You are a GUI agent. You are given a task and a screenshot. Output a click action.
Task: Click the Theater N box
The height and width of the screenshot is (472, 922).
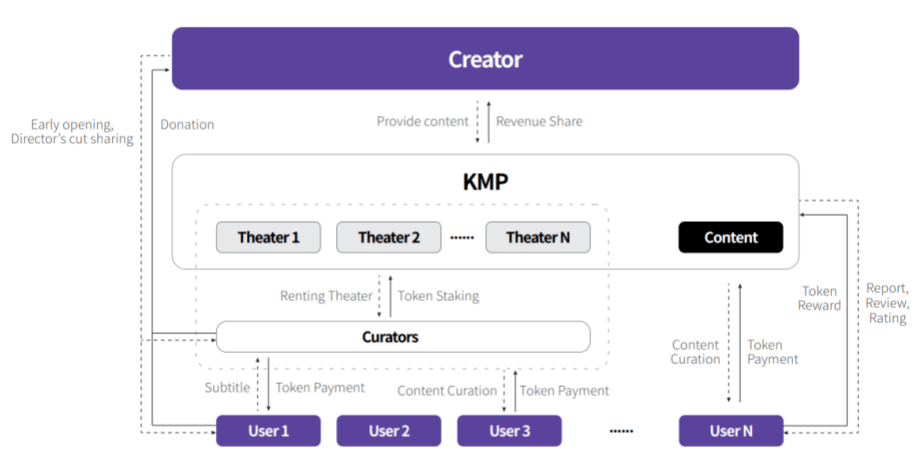538,237
